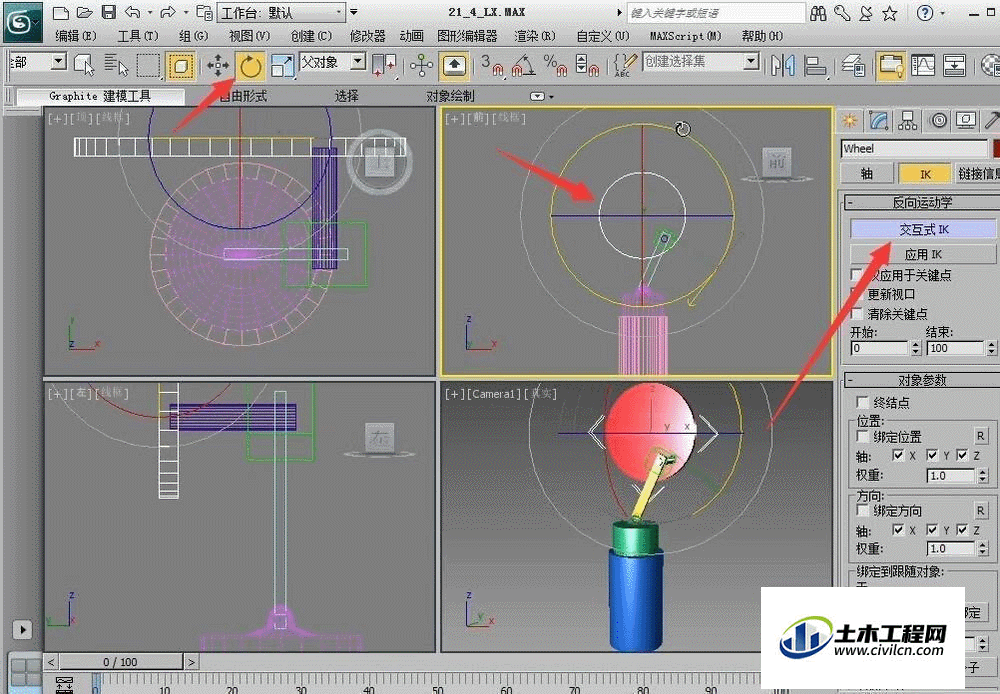This screenshot has width=1000, height=694.
Task: Switch to the Graphite 建模工具 tab
Action: [100, 96]
